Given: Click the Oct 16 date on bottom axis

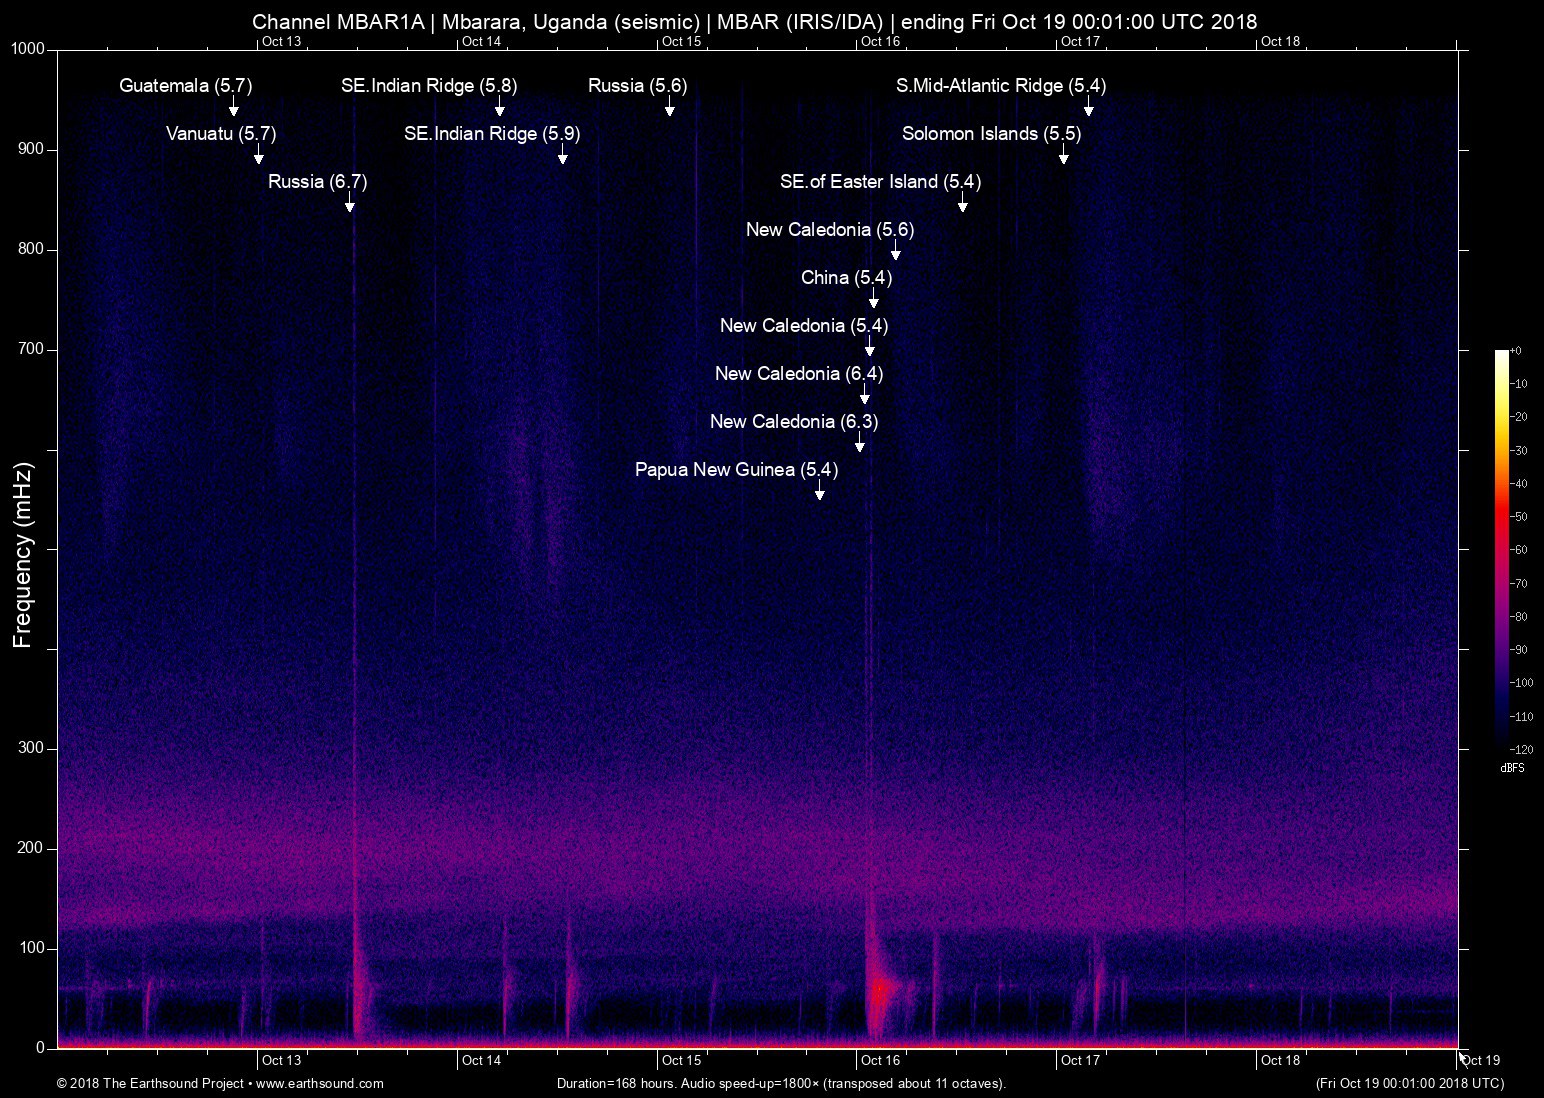Looking at the screenshot, I should pyautogui.click(x=880, y=1060).
